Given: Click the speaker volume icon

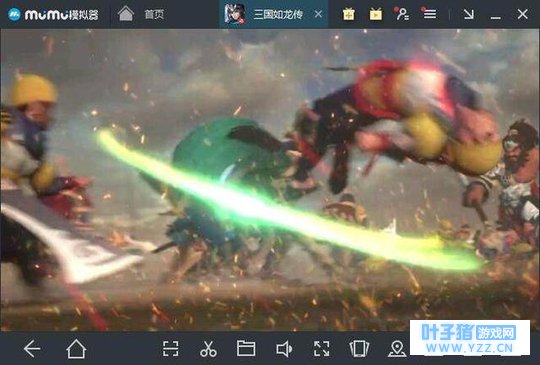Looking at the screenshot, I should 284,349.
